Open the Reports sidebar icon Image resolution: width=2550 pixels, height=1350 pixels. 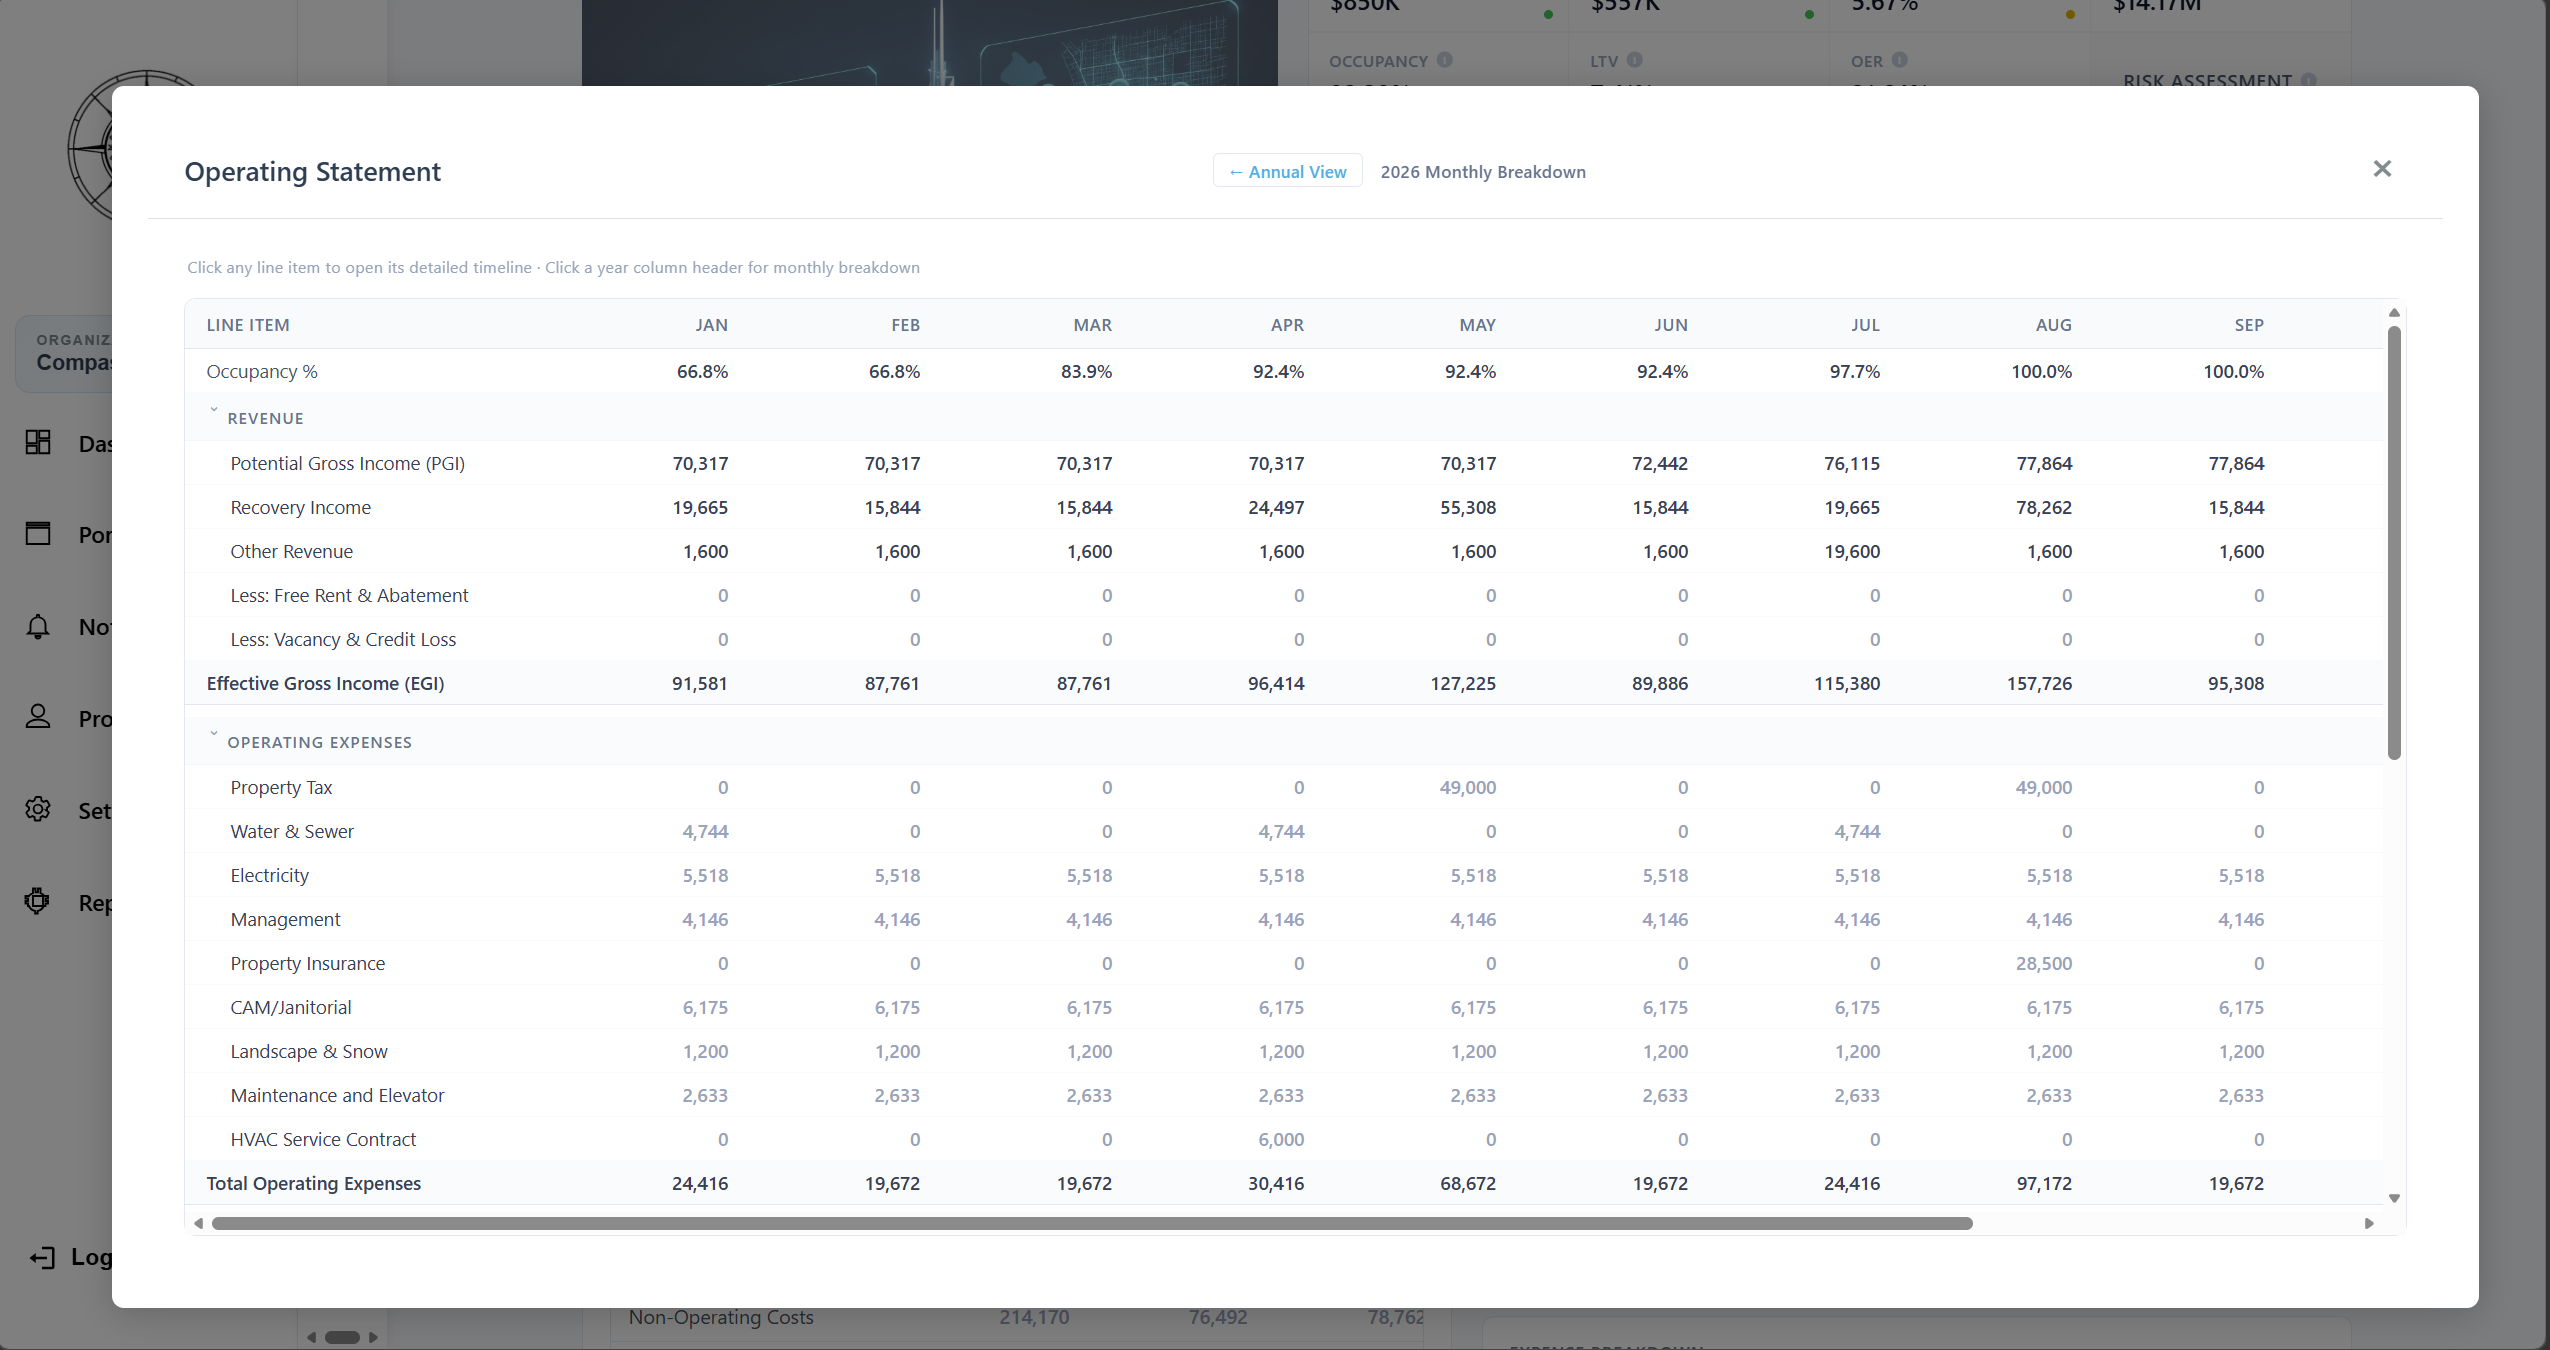(x=38, y=901)
